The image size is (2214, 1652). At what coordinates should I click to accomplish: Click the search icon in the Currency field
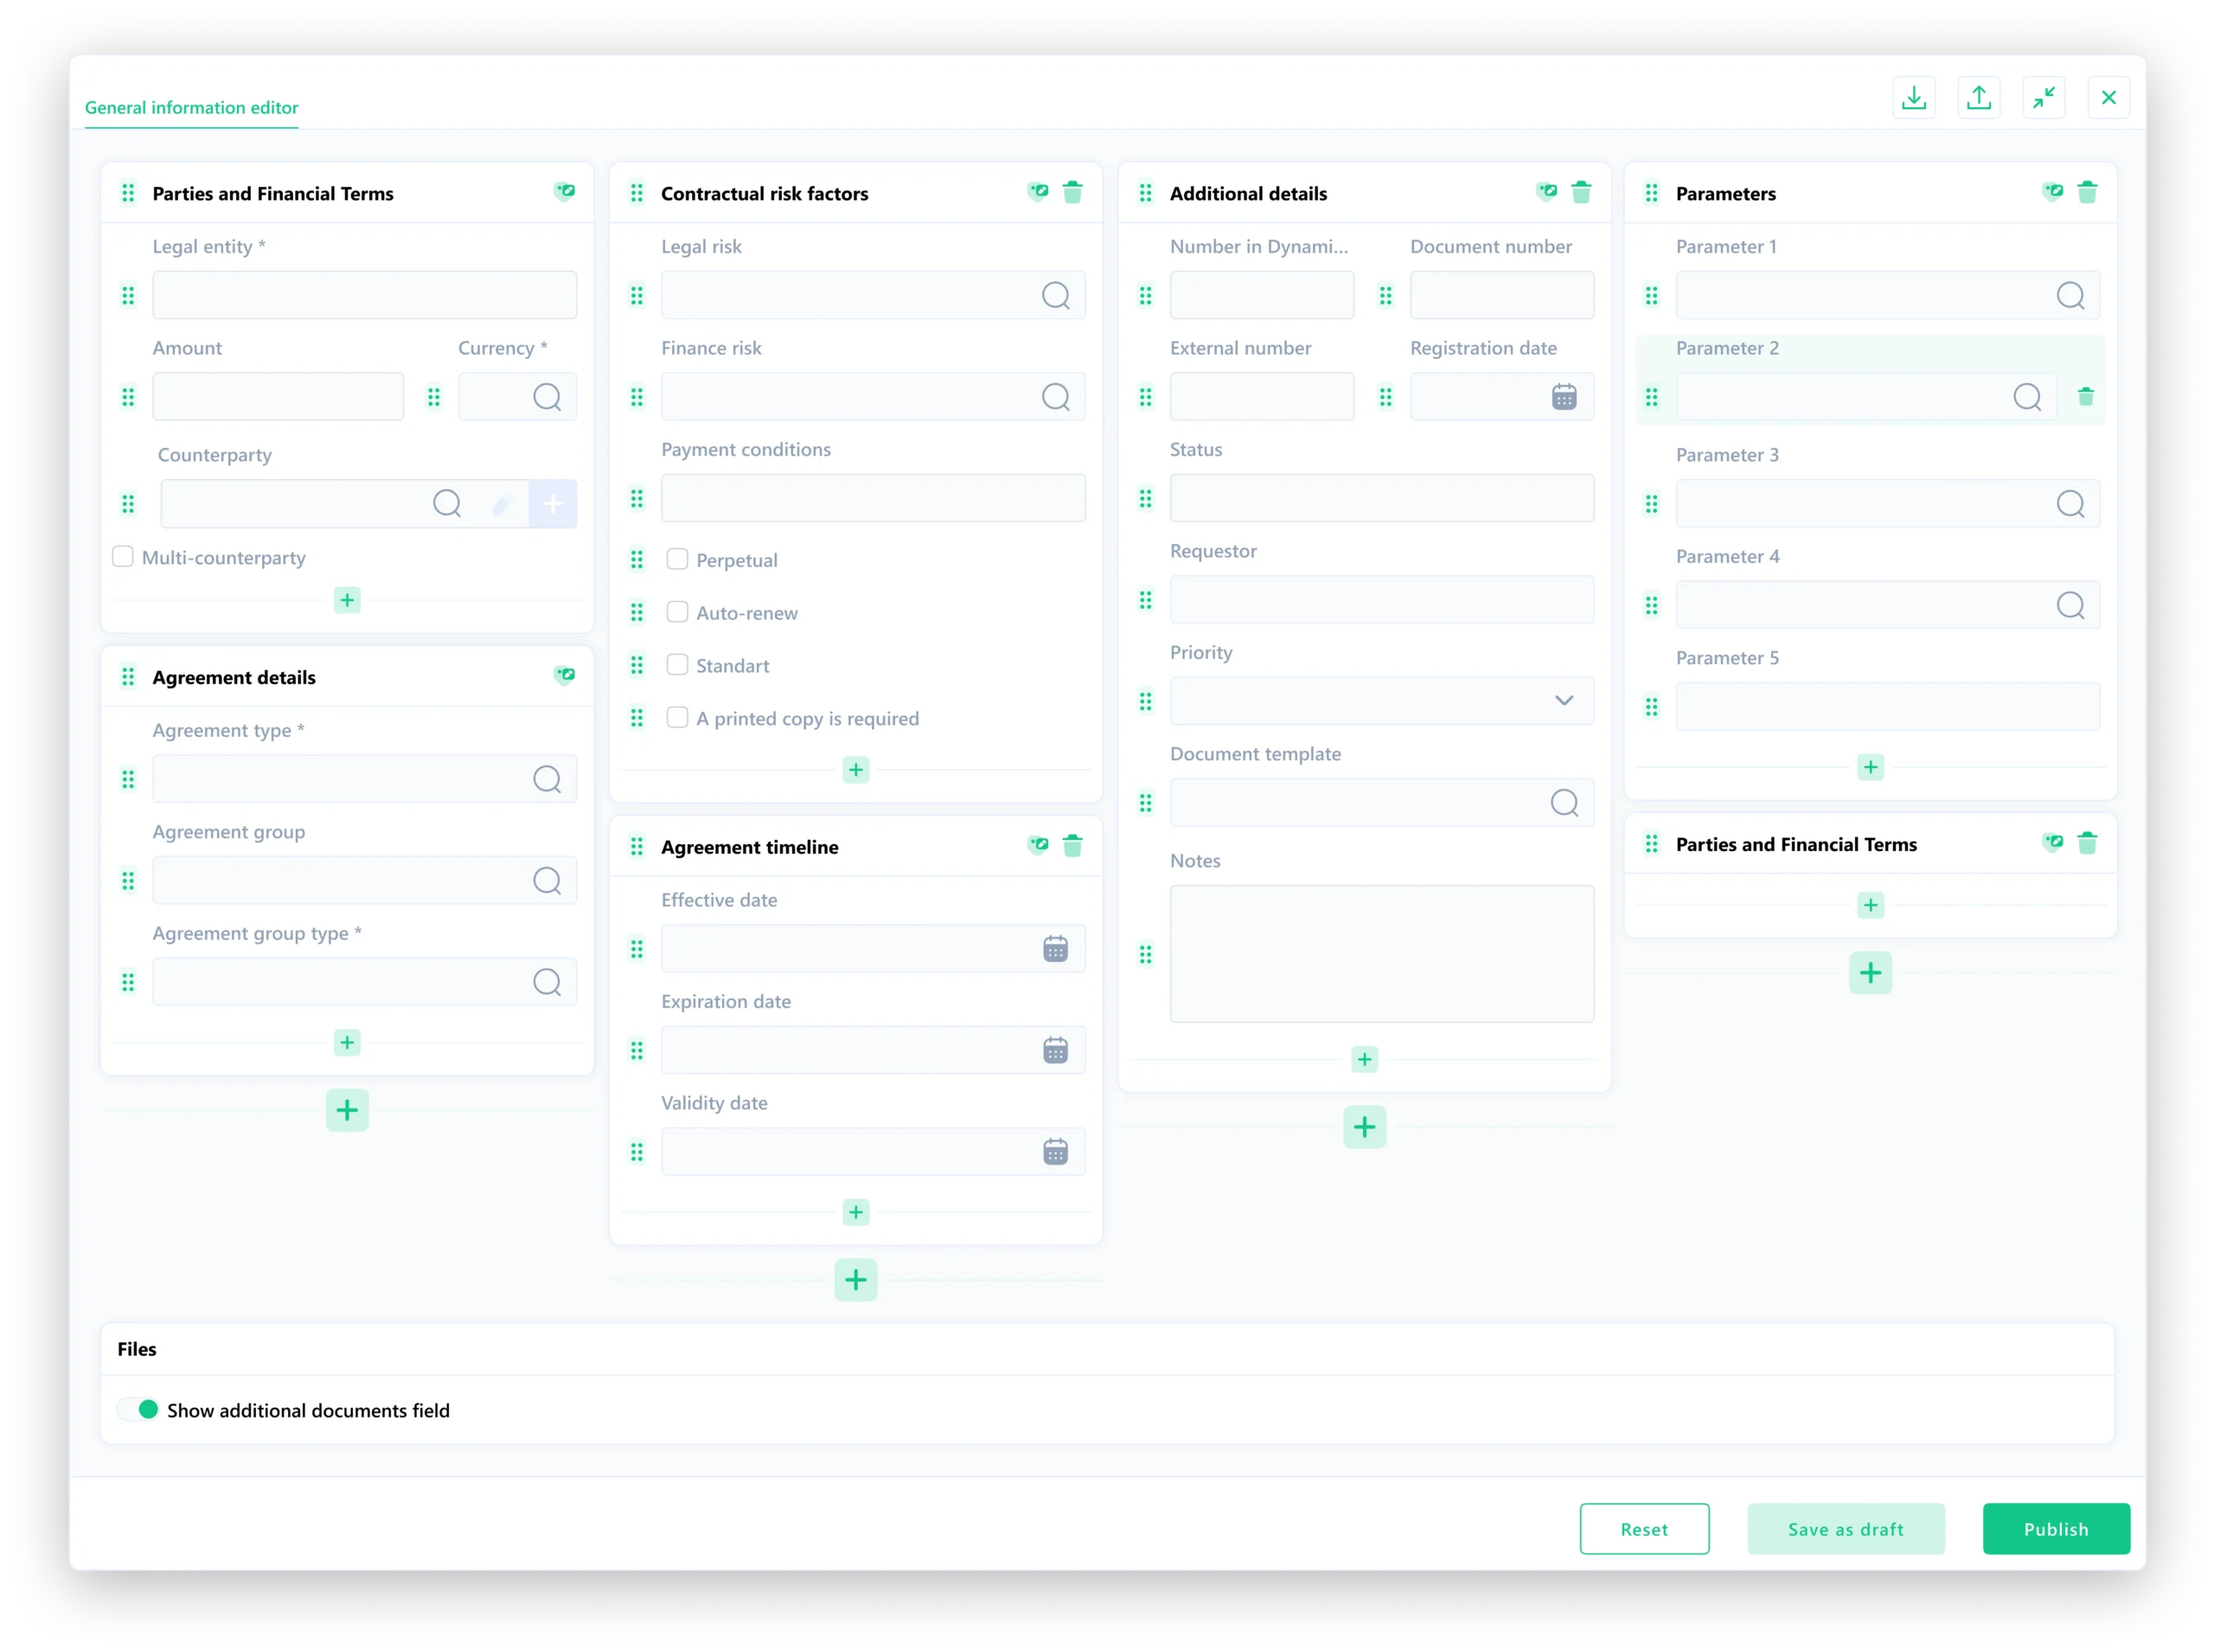(x=548, y=397)
